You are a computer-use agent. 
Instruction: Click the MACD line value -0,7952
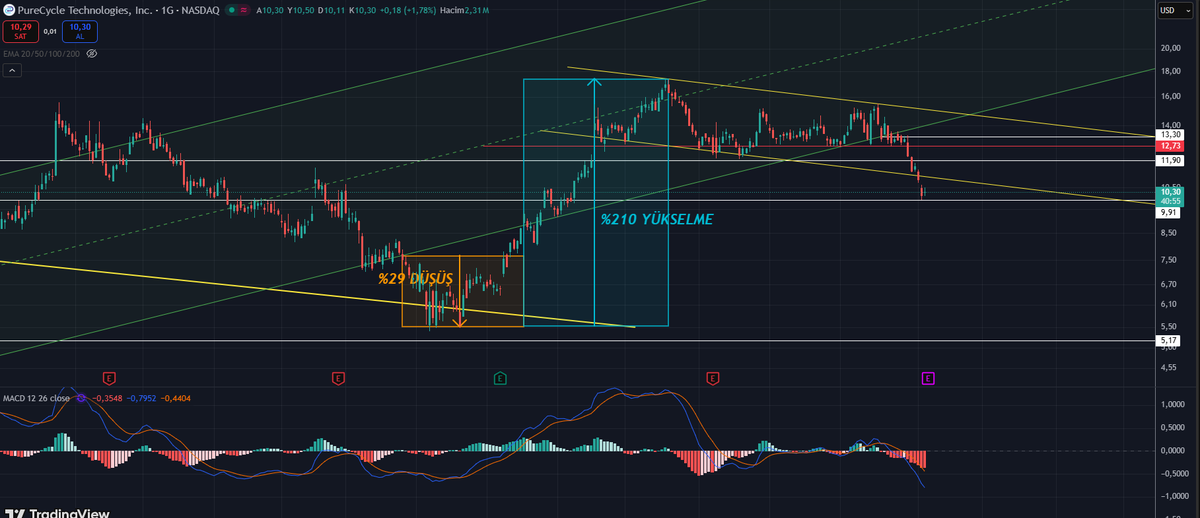(x=142, y=398)
